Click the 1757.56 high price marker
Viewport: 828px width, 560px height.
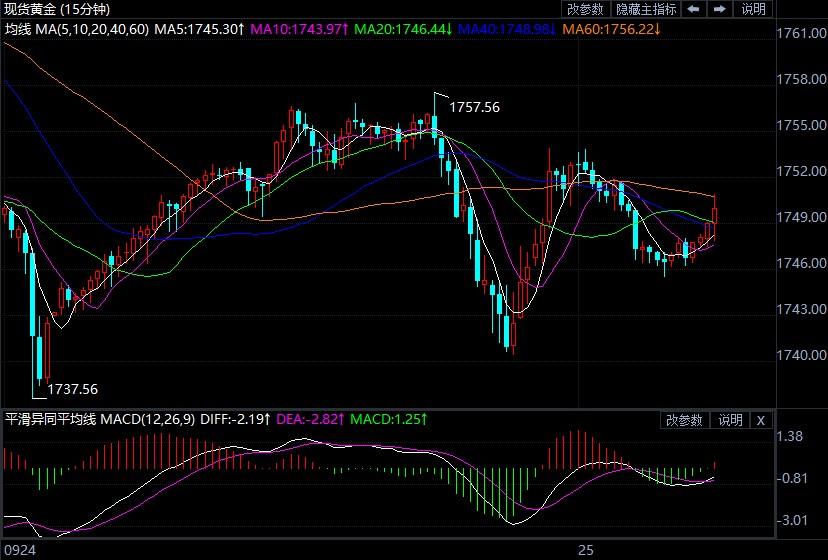[474, 107]
